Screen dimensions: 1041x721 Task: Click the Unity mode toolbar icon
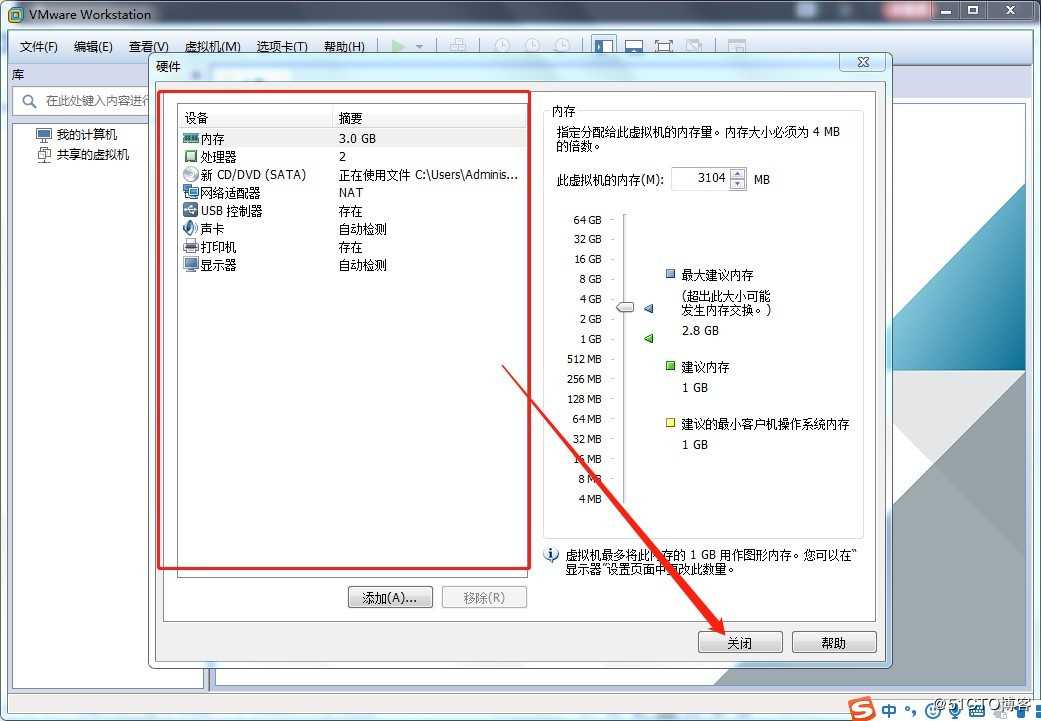pos(694,46)
